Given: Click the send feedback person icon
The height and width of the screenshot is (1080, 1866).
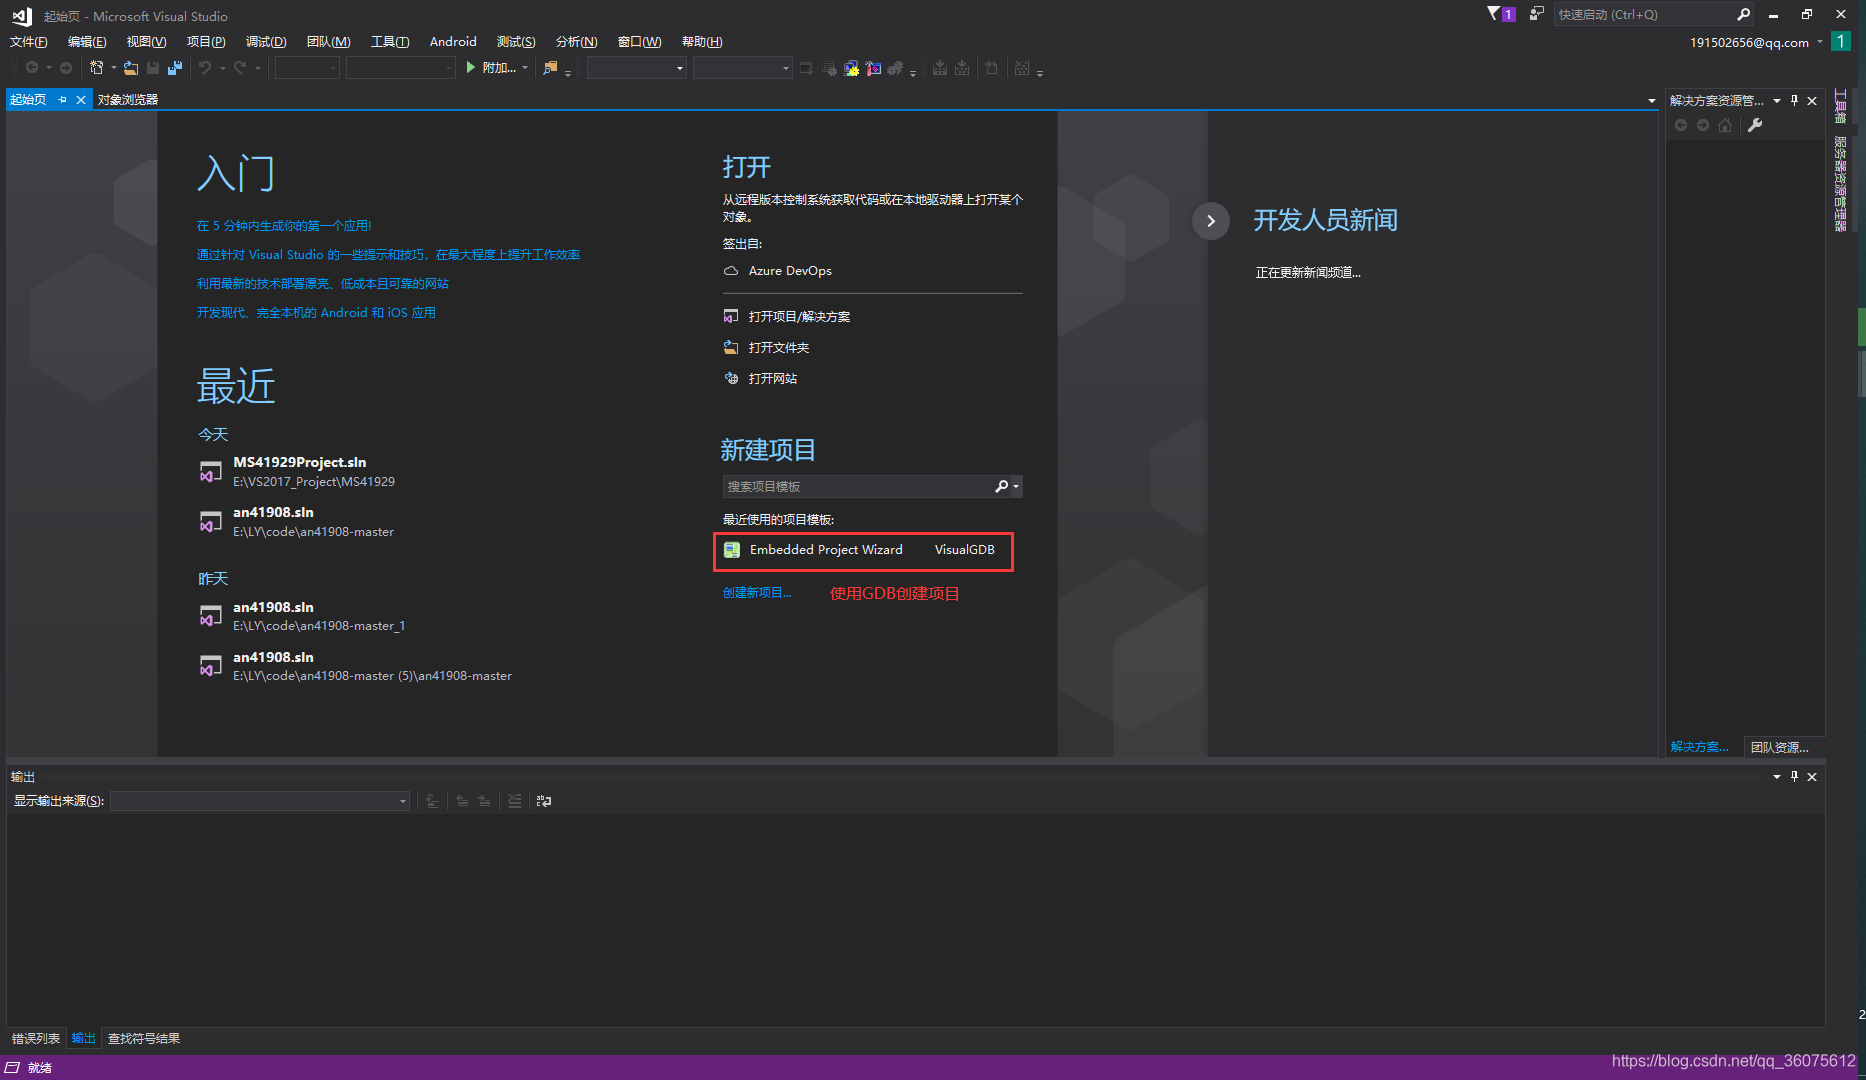Looking at the screenshot, I should 1536,14.
